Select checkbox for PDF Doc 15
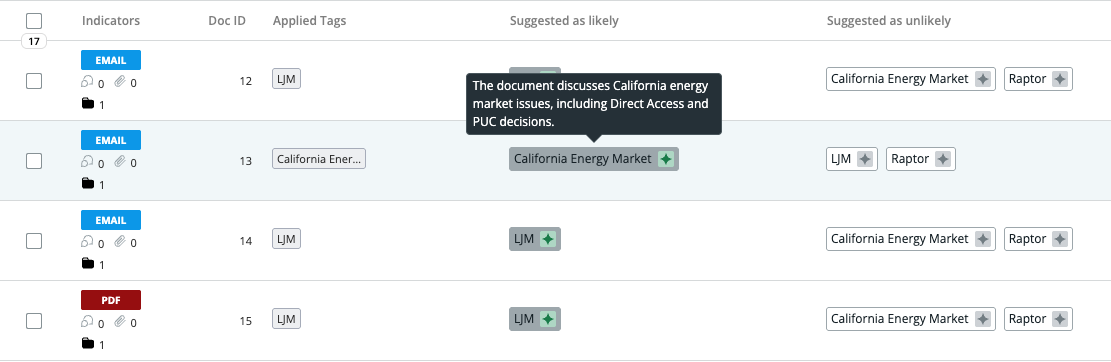1111x362 pixels. (x=34, y=321)
